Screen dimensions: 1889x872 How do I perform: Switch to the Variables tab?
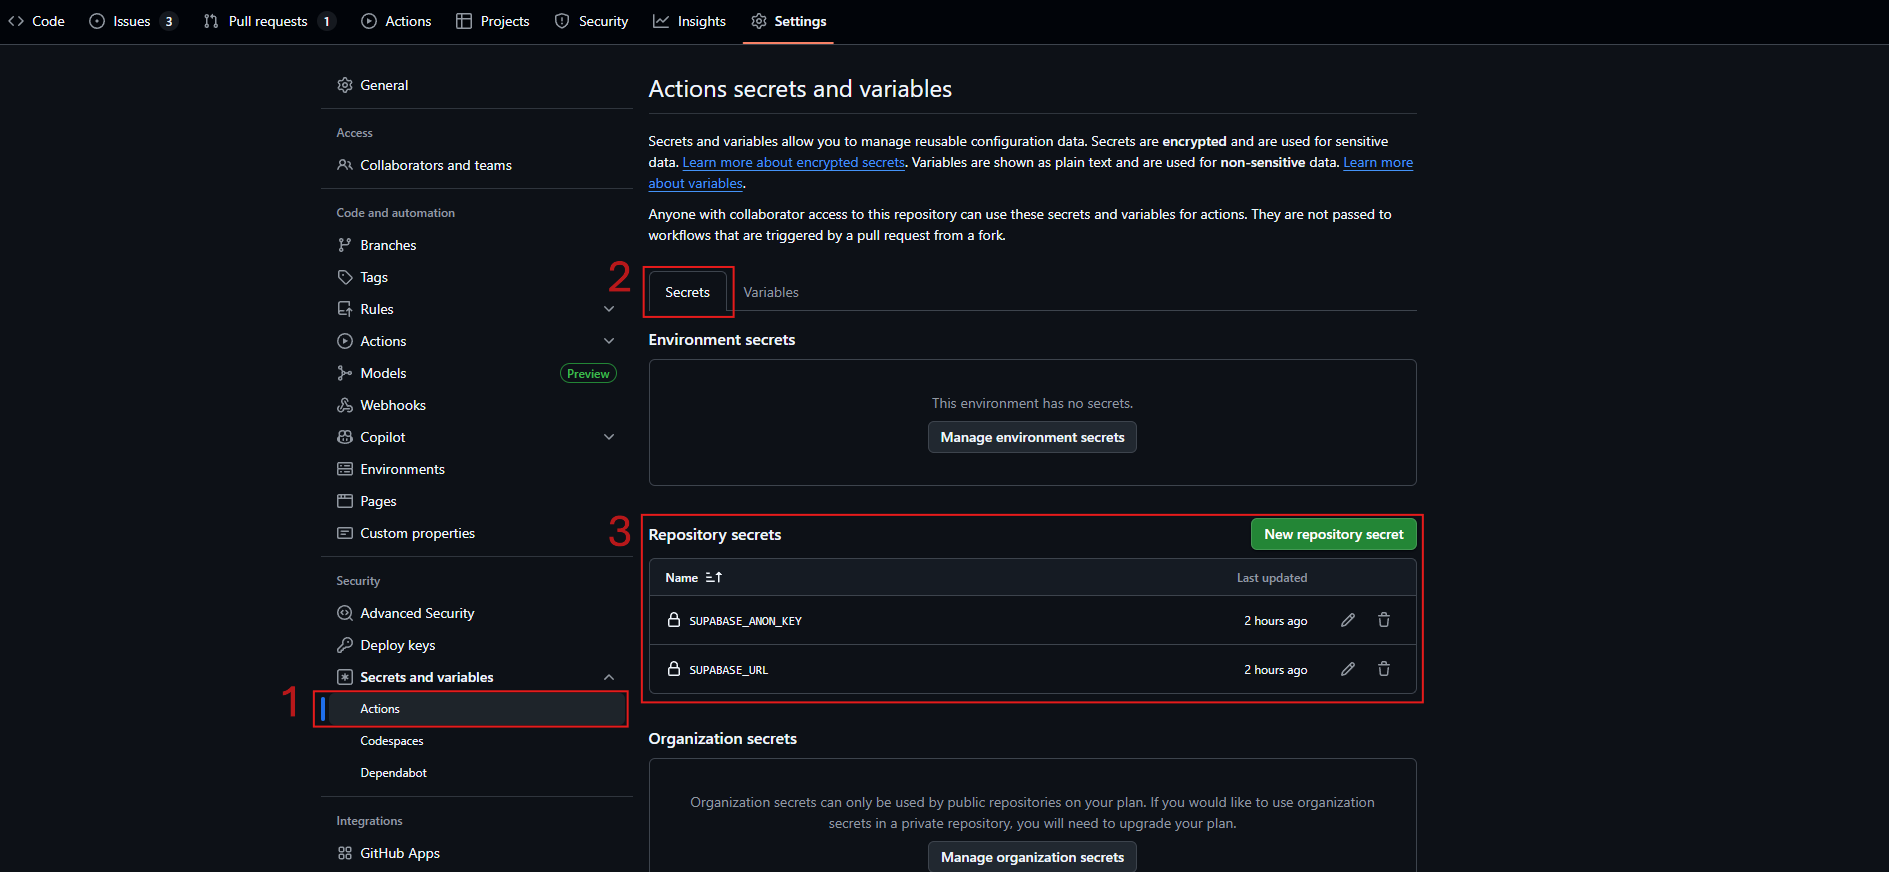[771, 292]
